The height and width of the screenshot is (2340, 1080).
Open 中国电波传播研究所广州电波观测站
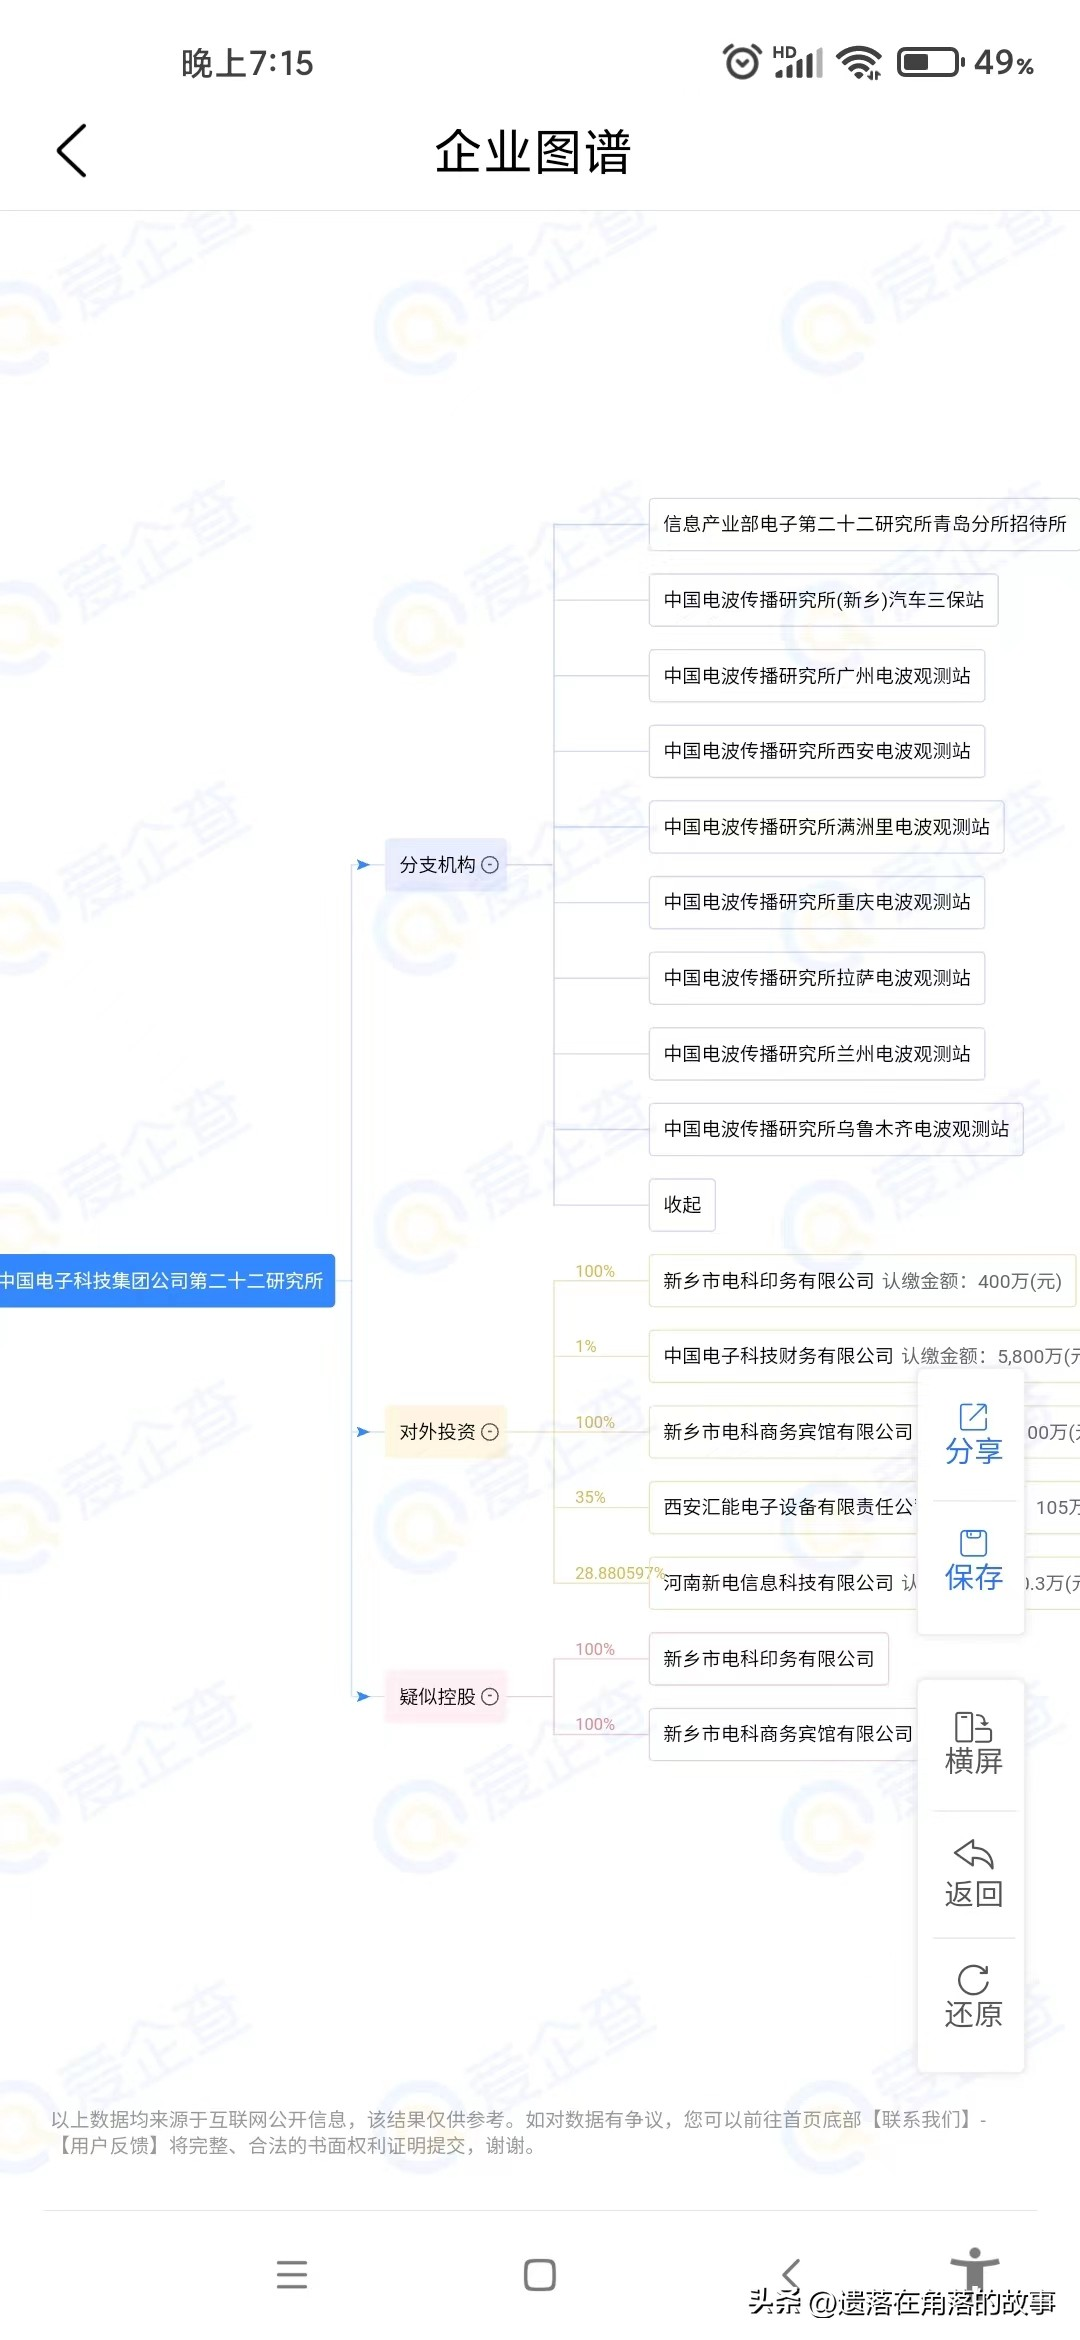817,676
